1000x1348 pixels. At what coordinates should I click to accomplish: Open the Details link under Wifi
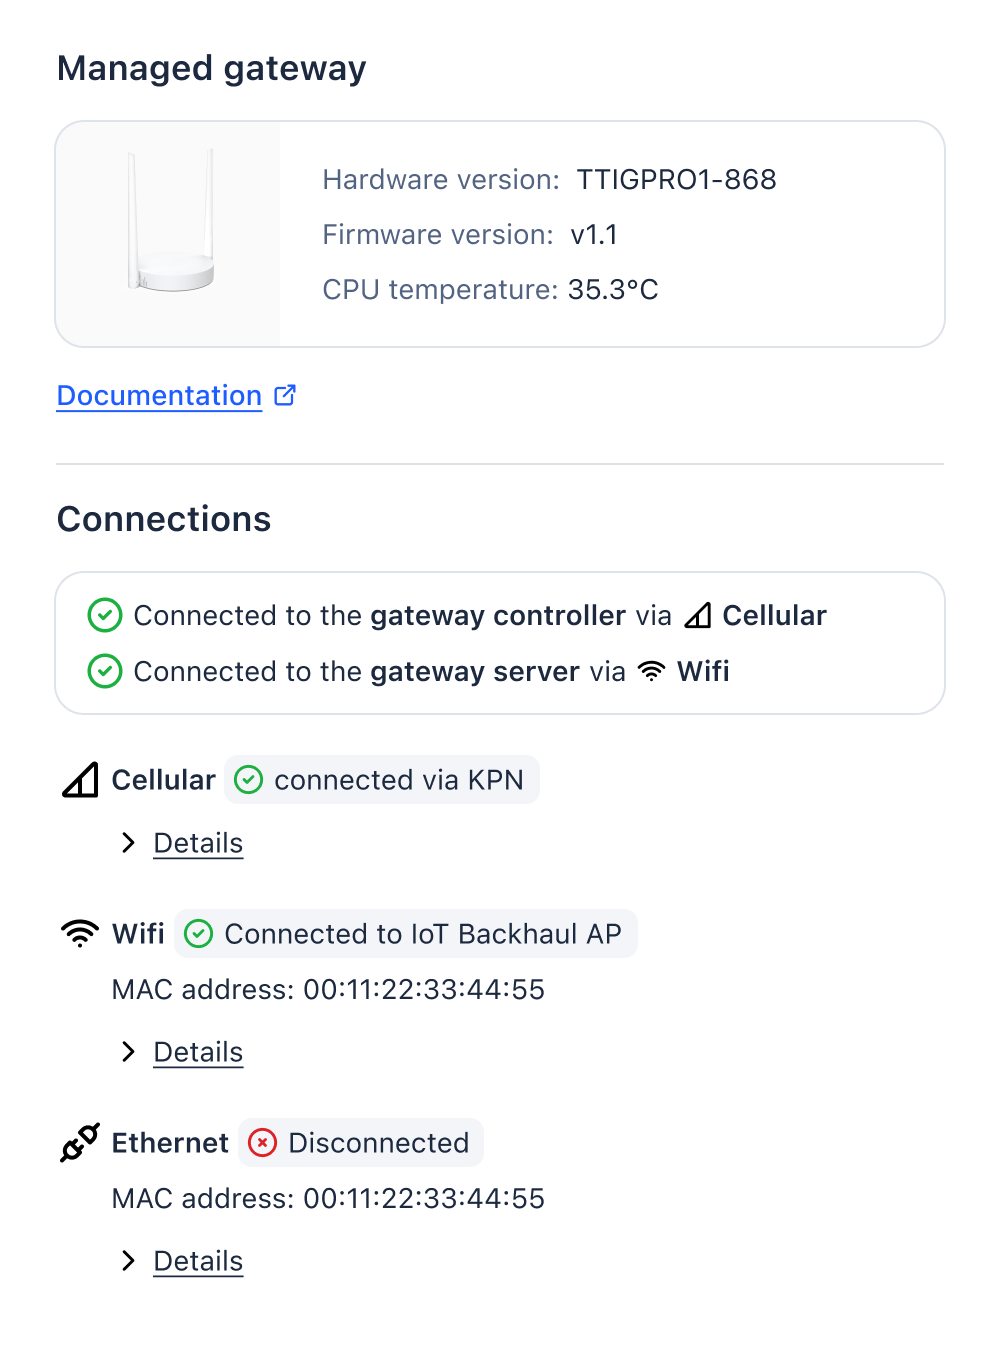click(198, 1052)
